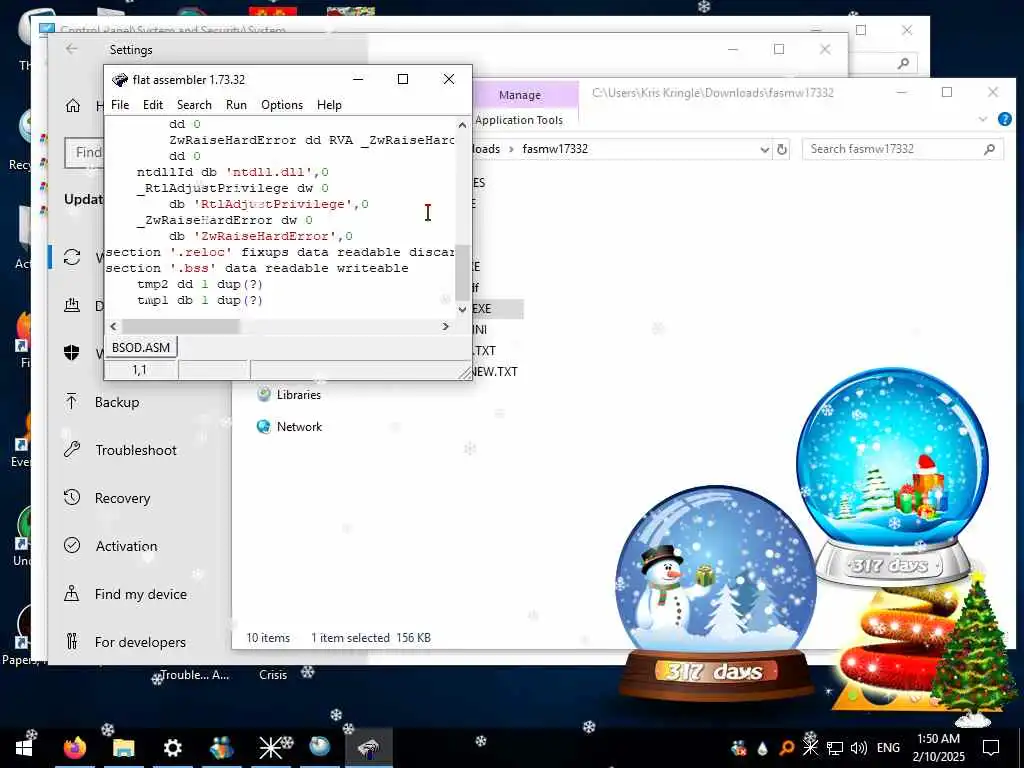Screen dimensions: 1024x768
Task: Open the File menu in flat assembler
Action: 120,104
